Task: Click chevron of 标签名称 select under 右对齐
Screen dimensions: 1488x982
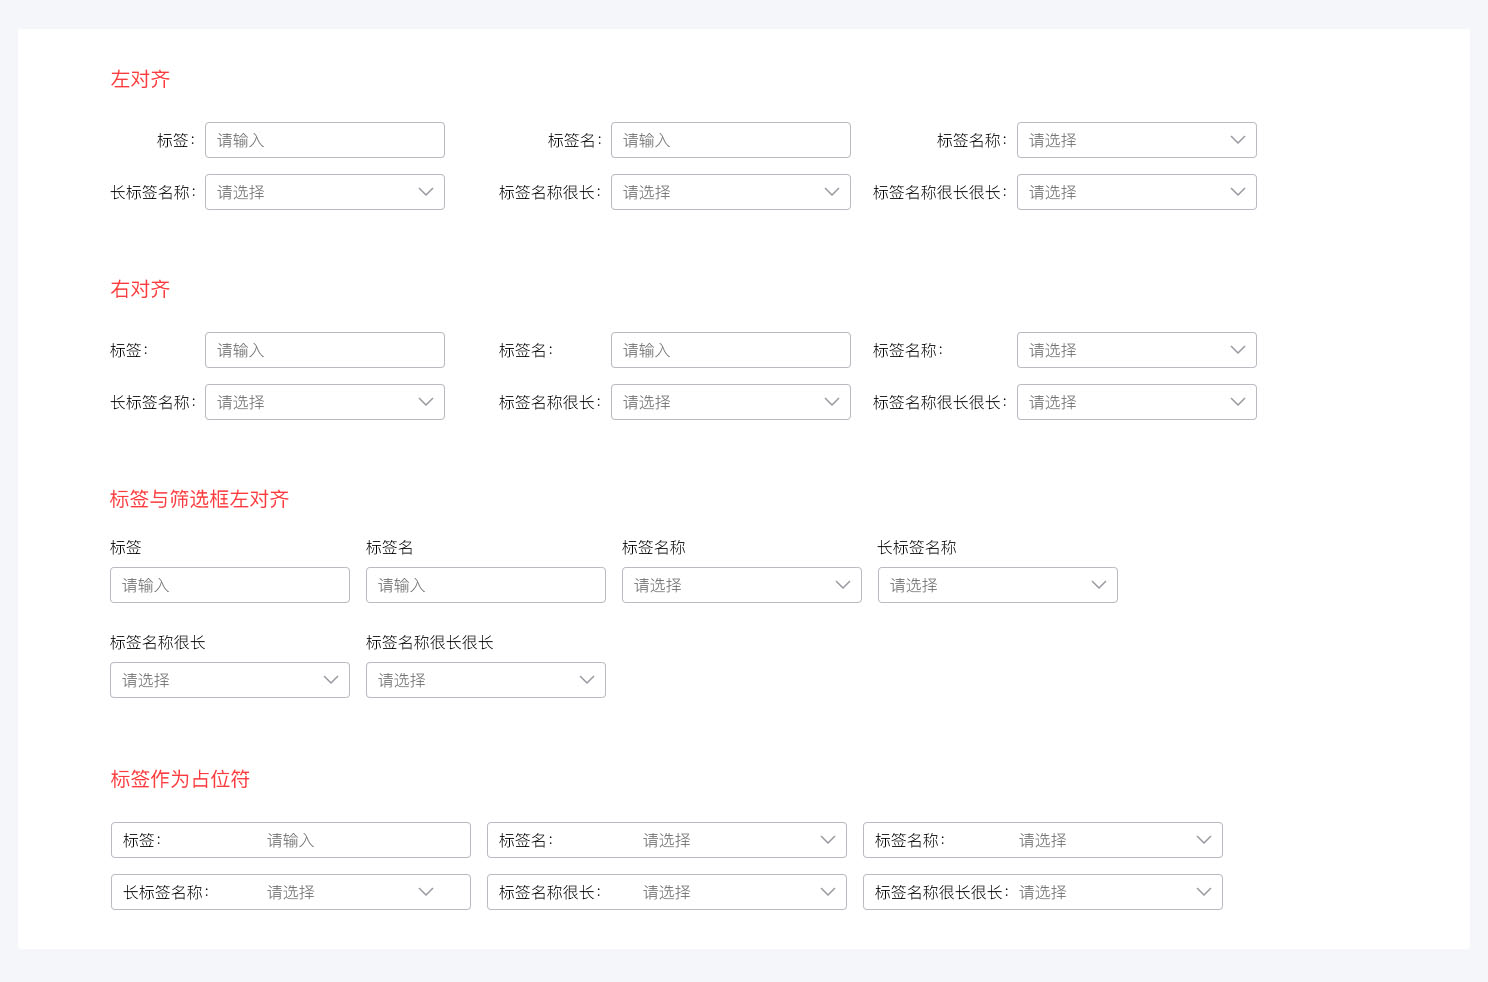Action: point(1238,350)
